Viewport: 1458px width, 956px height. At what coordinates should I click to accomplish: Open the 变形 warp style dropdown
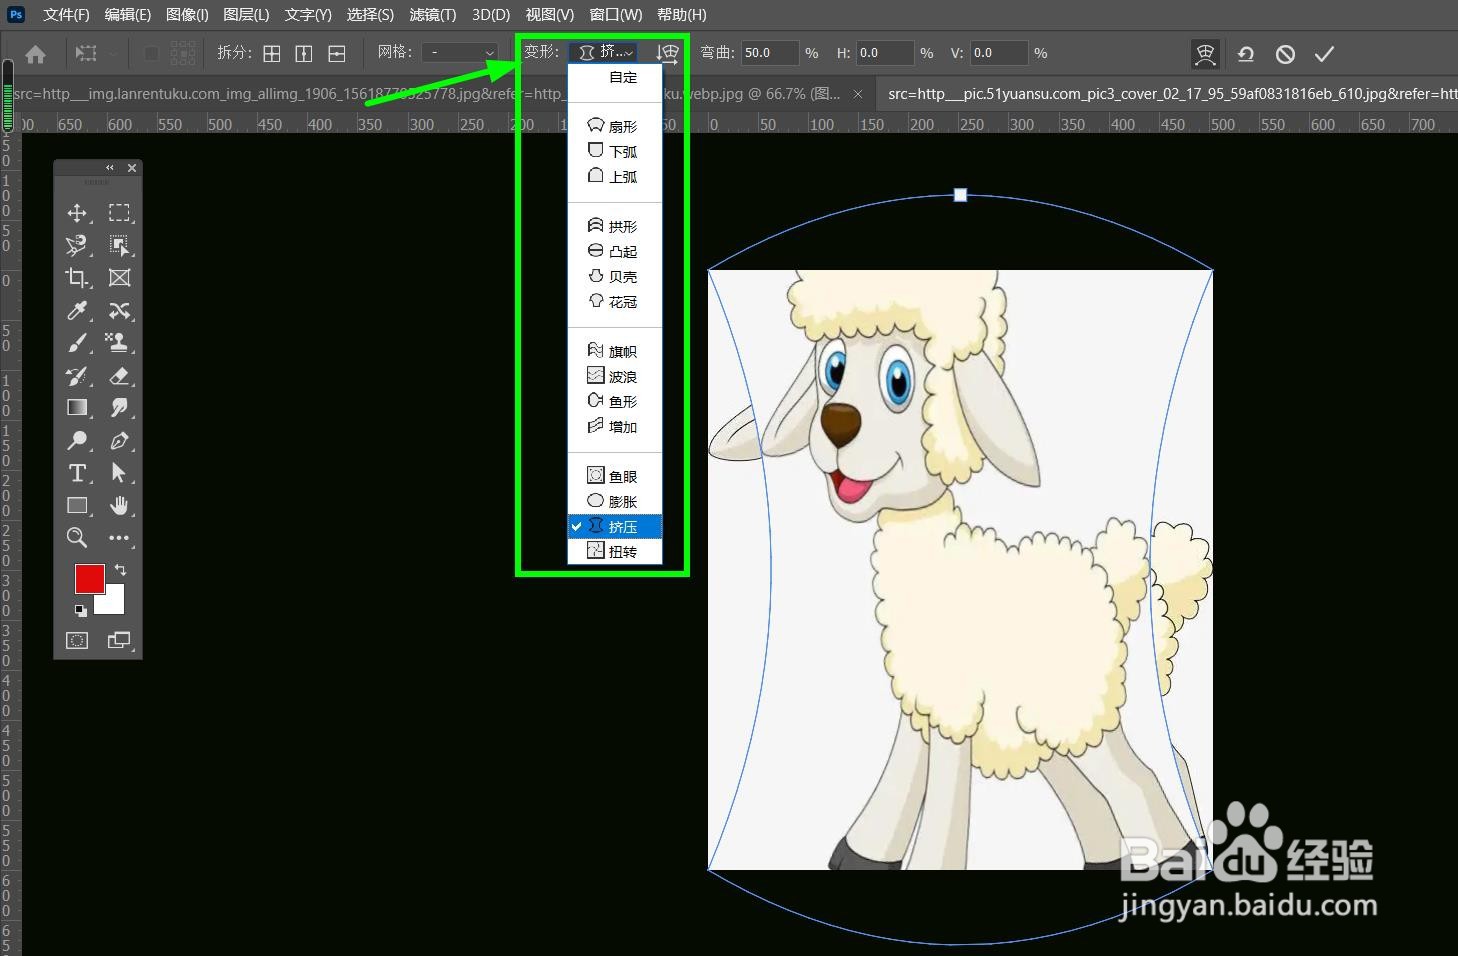point(603,52)
